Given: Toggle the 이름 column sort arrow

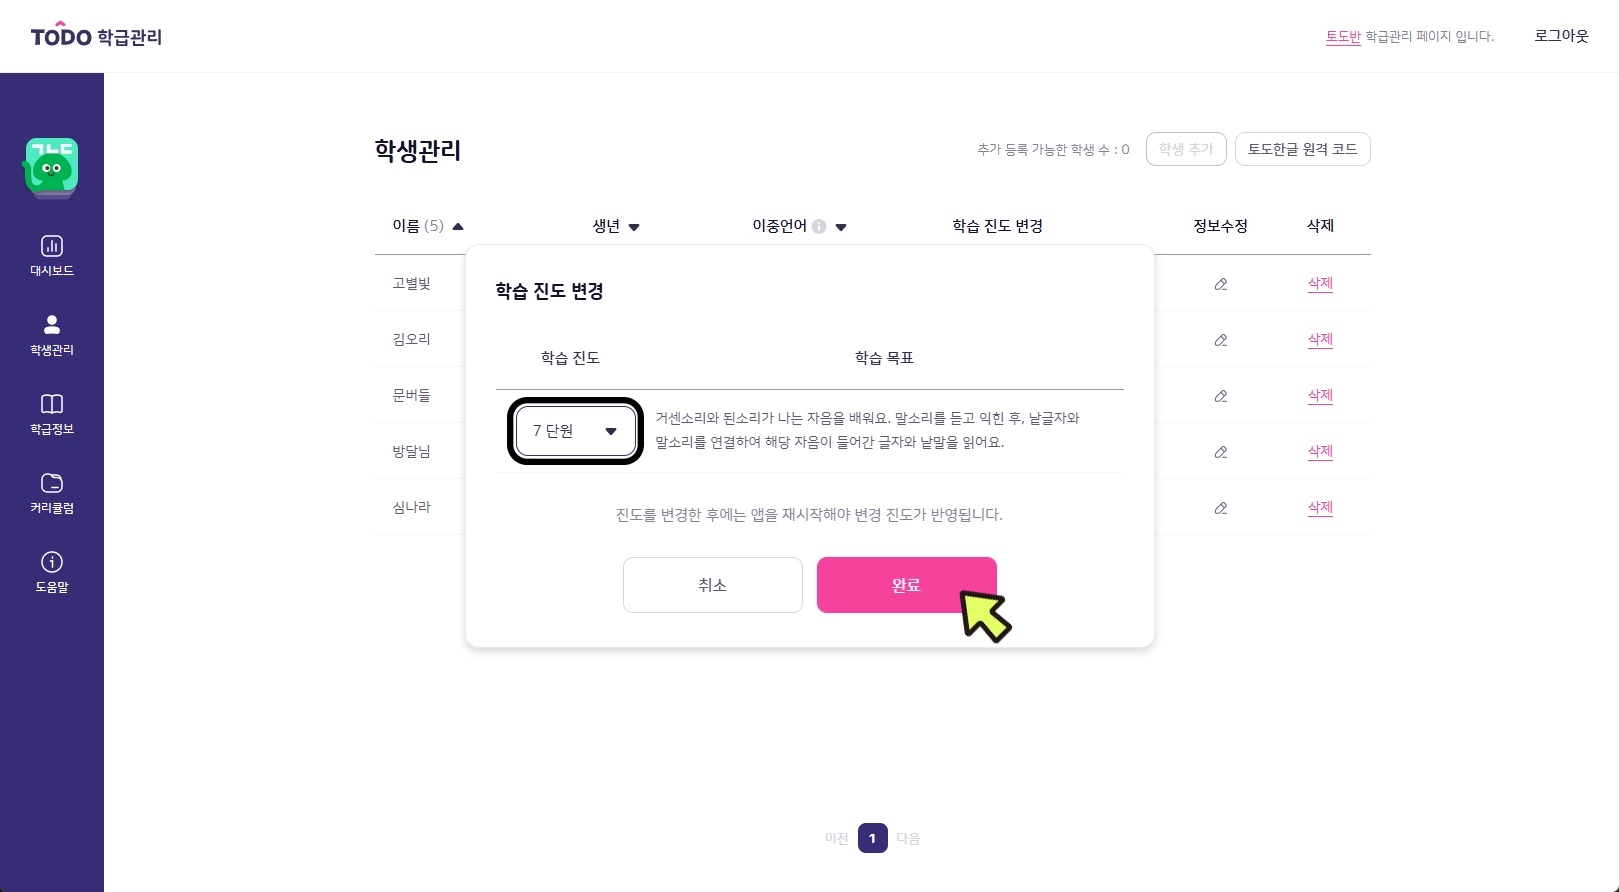Looking at the screenshot, I should 458,227.
